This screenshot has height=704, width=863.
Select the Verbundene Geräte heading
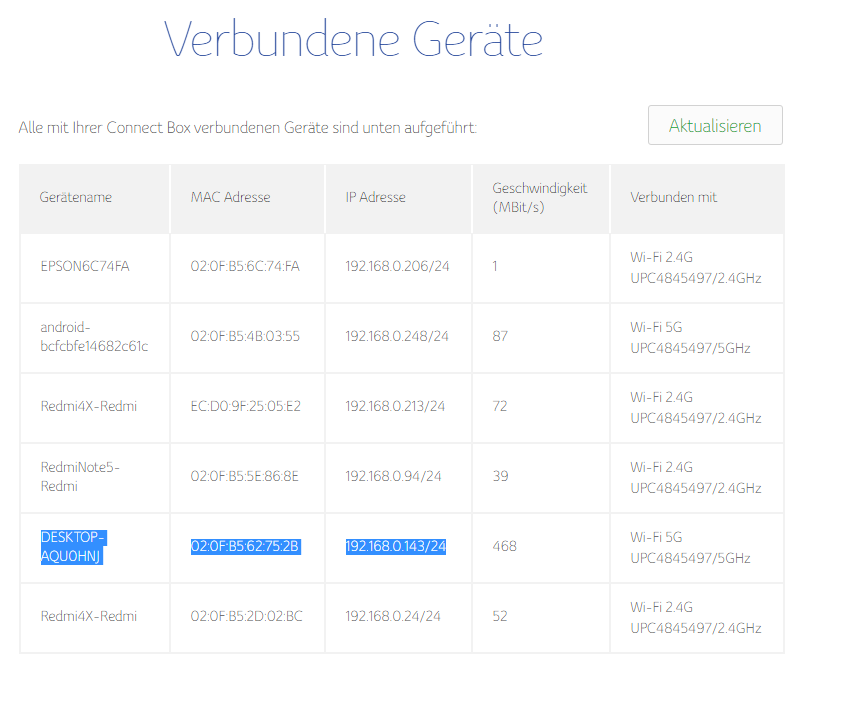[353, 39]
